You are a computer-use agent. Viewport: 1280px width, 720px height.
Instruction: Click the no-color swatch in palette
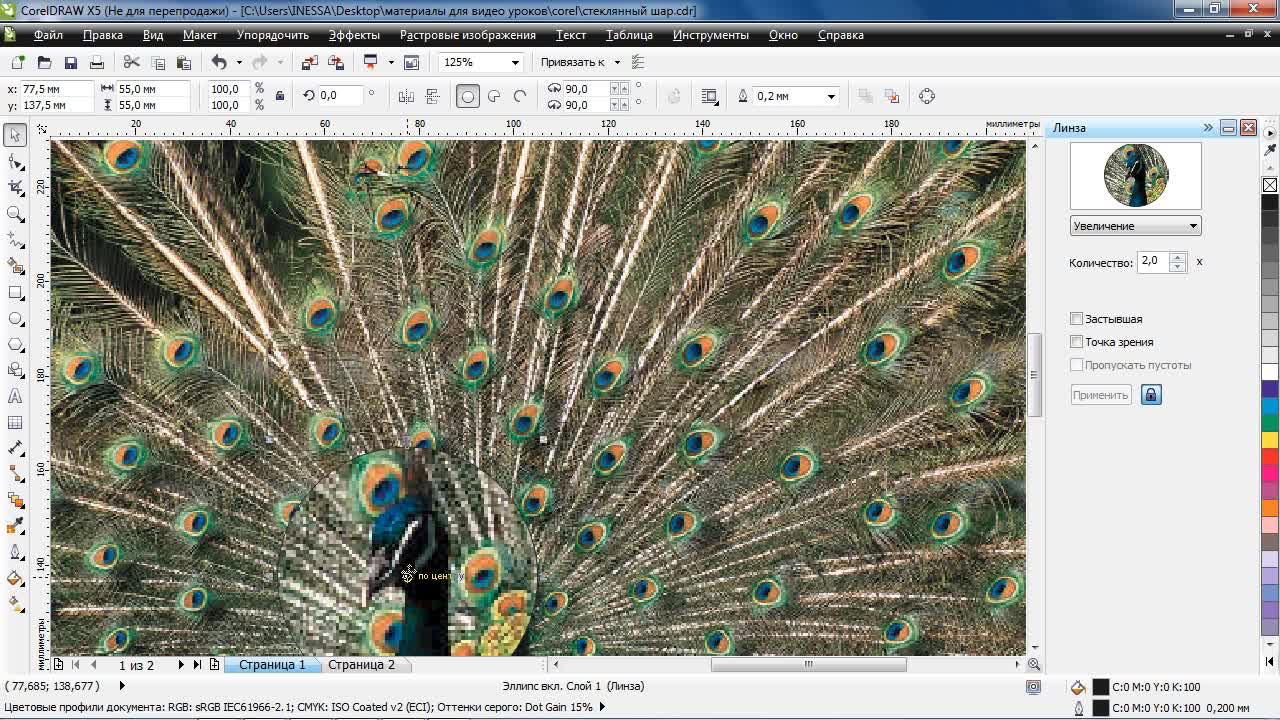[x=1269, y=185]
